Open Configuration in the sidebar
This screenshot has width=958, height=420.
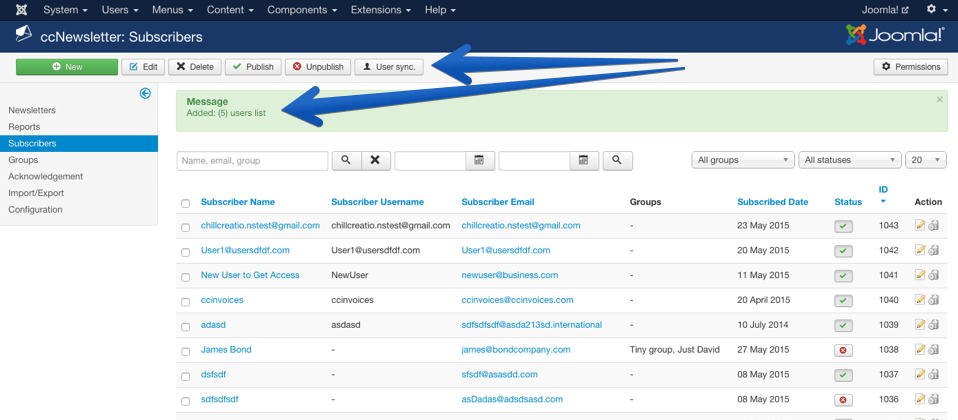click(35, 209)
